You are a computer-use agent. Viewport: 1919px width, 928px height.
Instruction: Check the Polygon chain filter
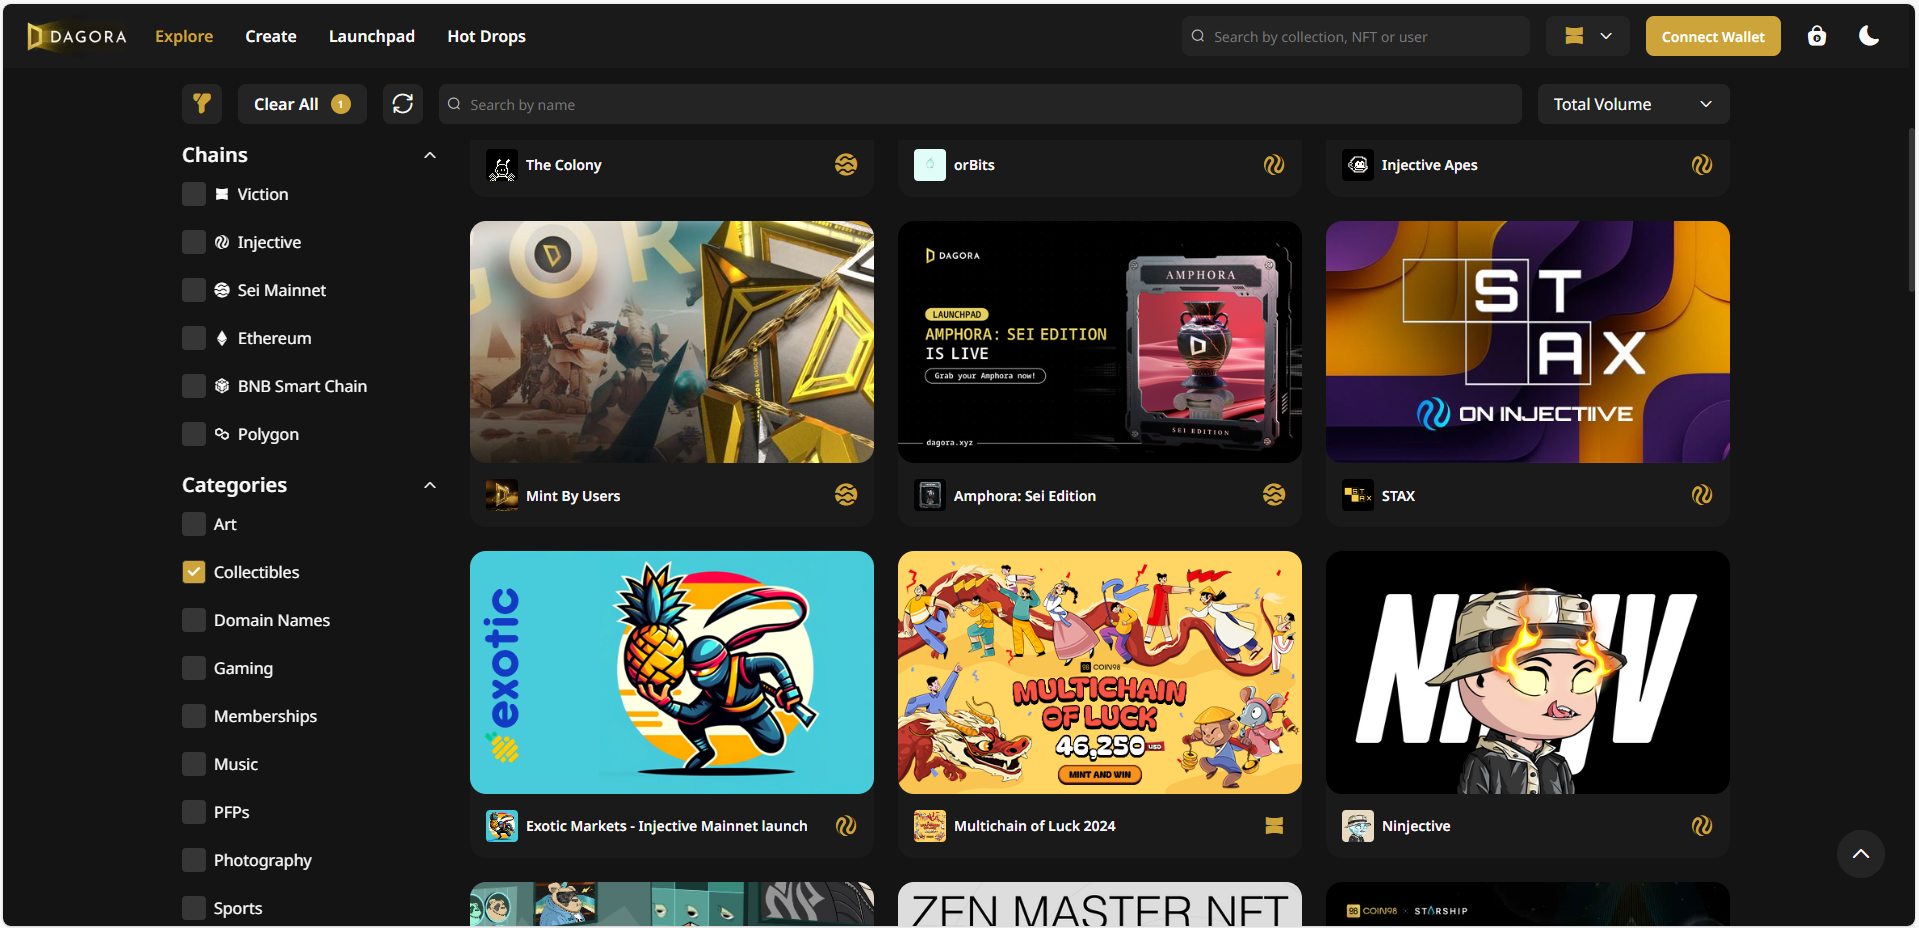click(194, 434)
